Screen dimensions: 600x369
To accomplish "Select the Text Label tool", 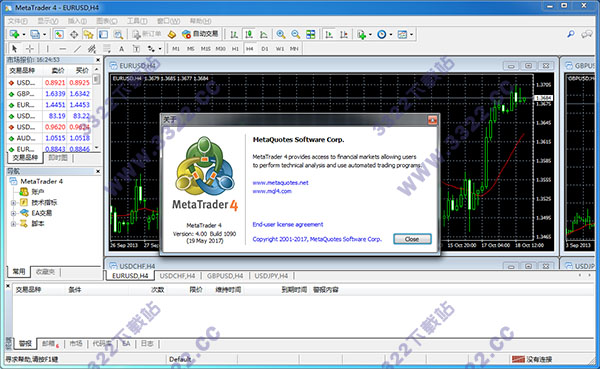I will 136,49.
